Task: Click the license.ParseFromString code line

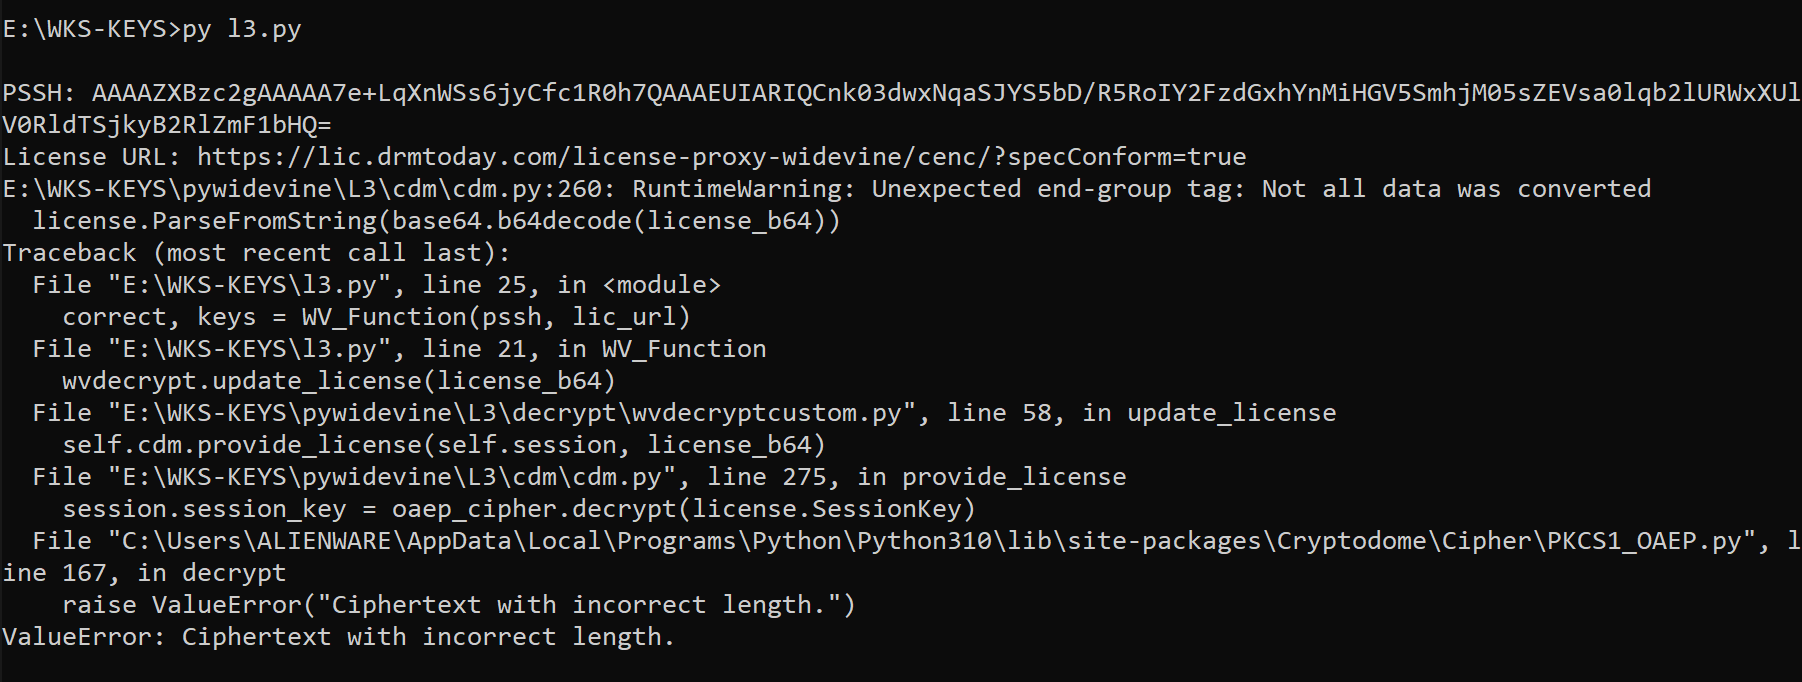Action: click(x=436, y=221)
